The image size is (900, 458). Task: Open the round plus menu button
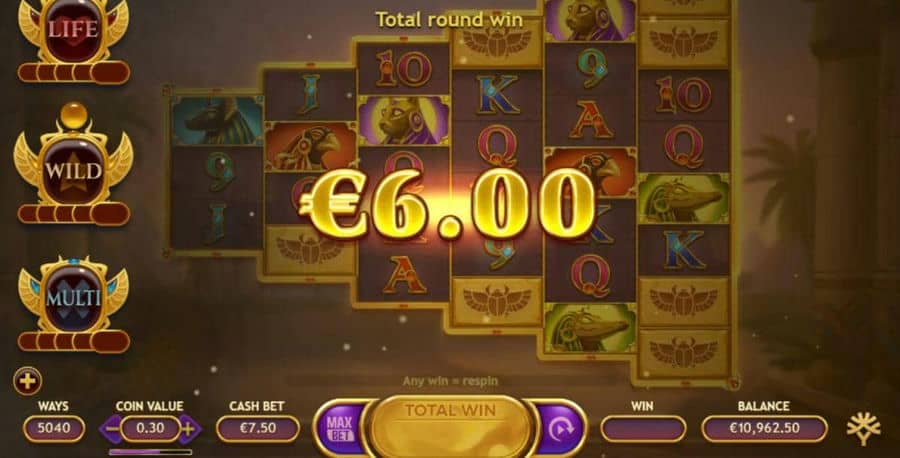28,381
